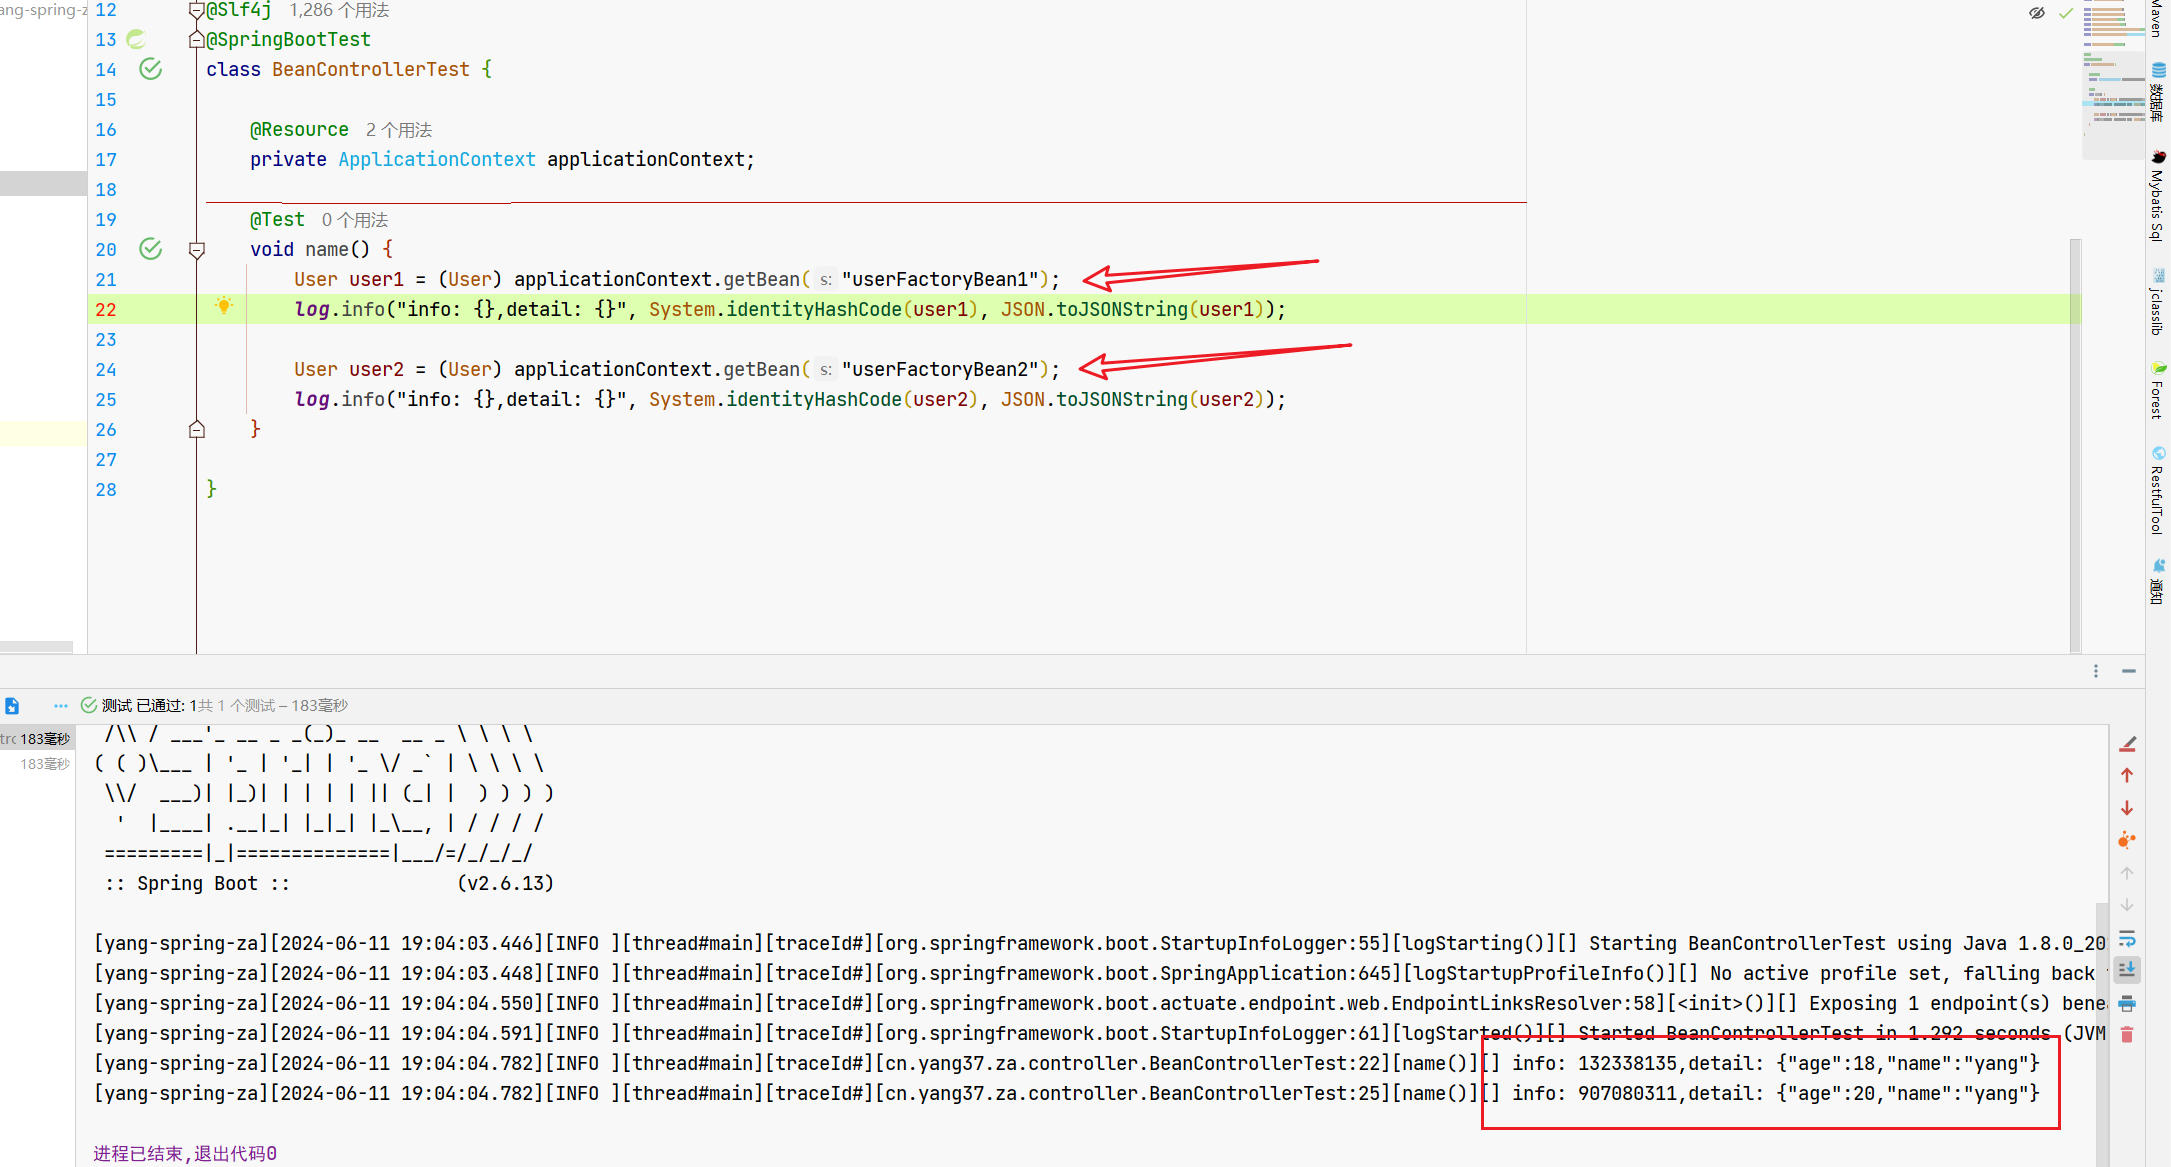Image resolution: width=2171 pixels, height=1167 pixels.
Task: Run BeanControllerTest class via gutter icon on line 14
Action: 151,69
